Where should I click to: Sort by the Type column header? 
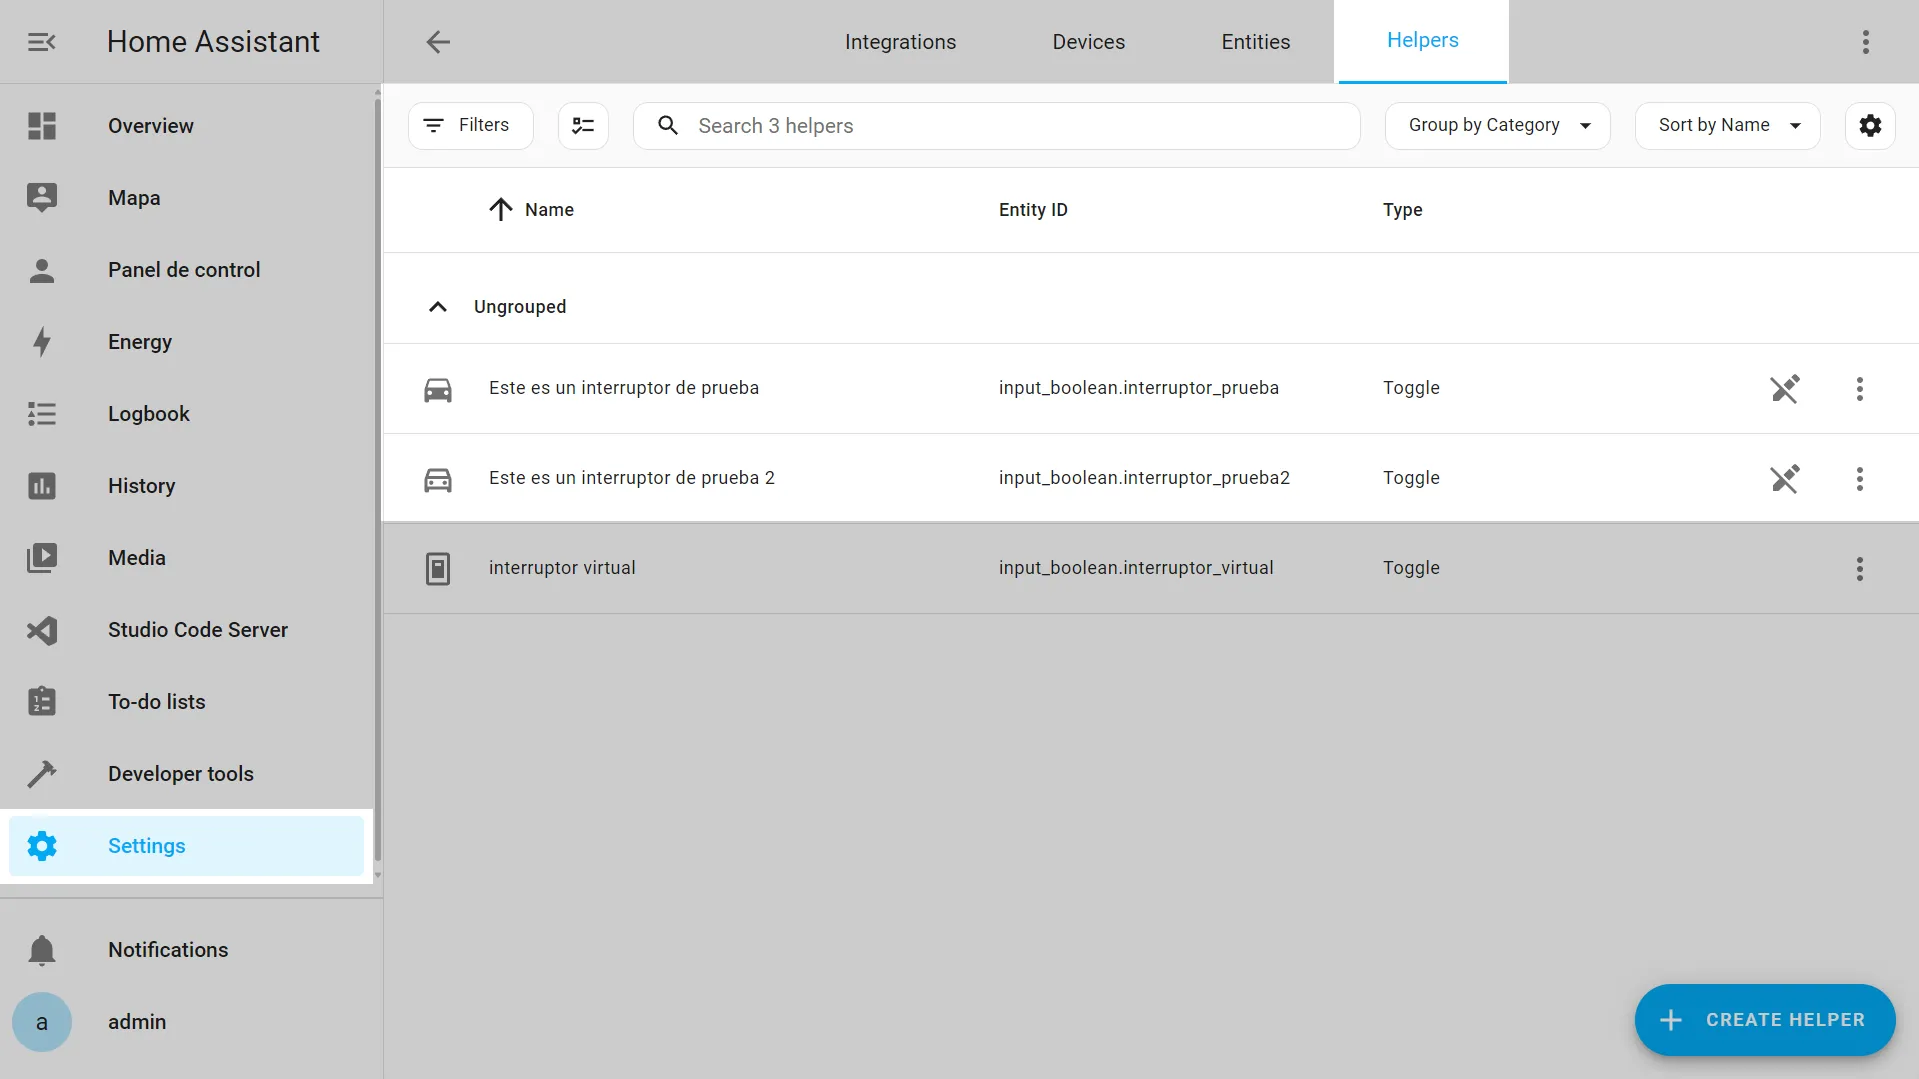pos(1402,210)
